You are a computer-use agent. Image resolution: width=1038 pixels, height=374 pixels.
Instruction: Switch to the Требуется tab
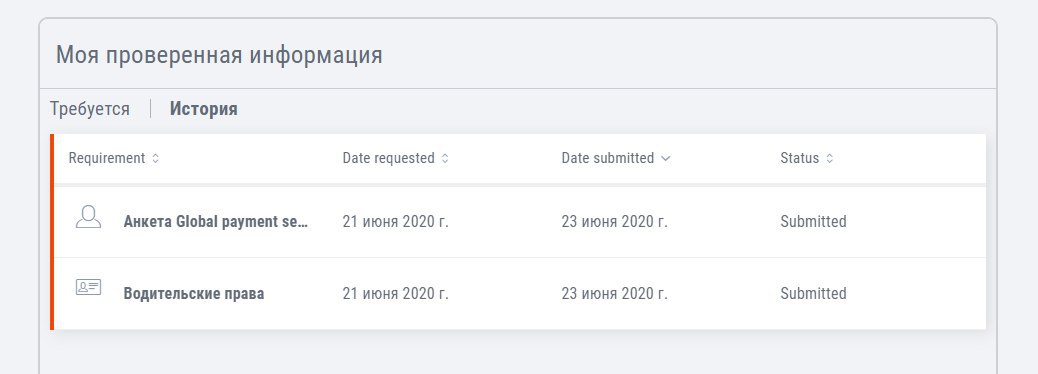tap(90, 109)
